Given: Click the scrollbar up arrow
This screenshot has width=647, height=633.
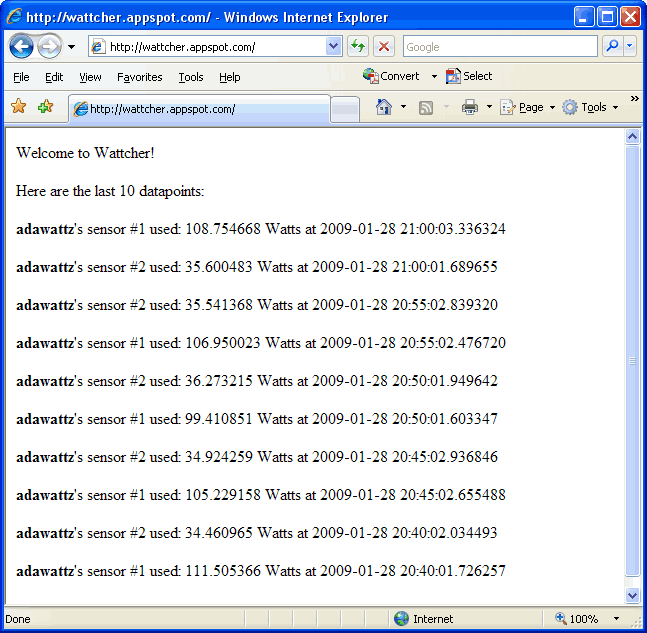Looking at the screenshot, I should pyautogui.click(x=632, y=137).
